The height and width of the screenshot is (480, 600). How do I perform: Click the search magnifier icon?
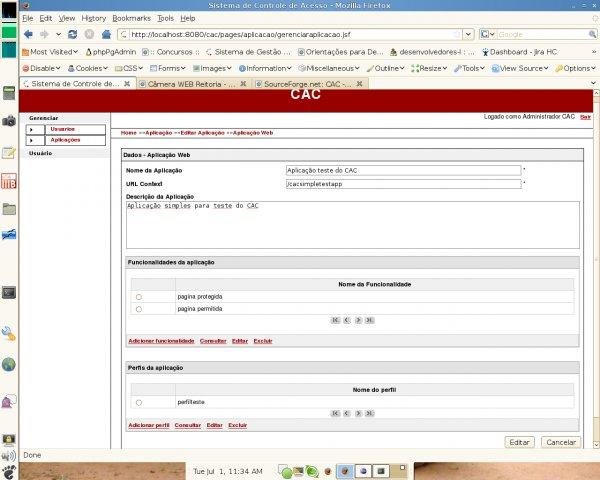592,34
